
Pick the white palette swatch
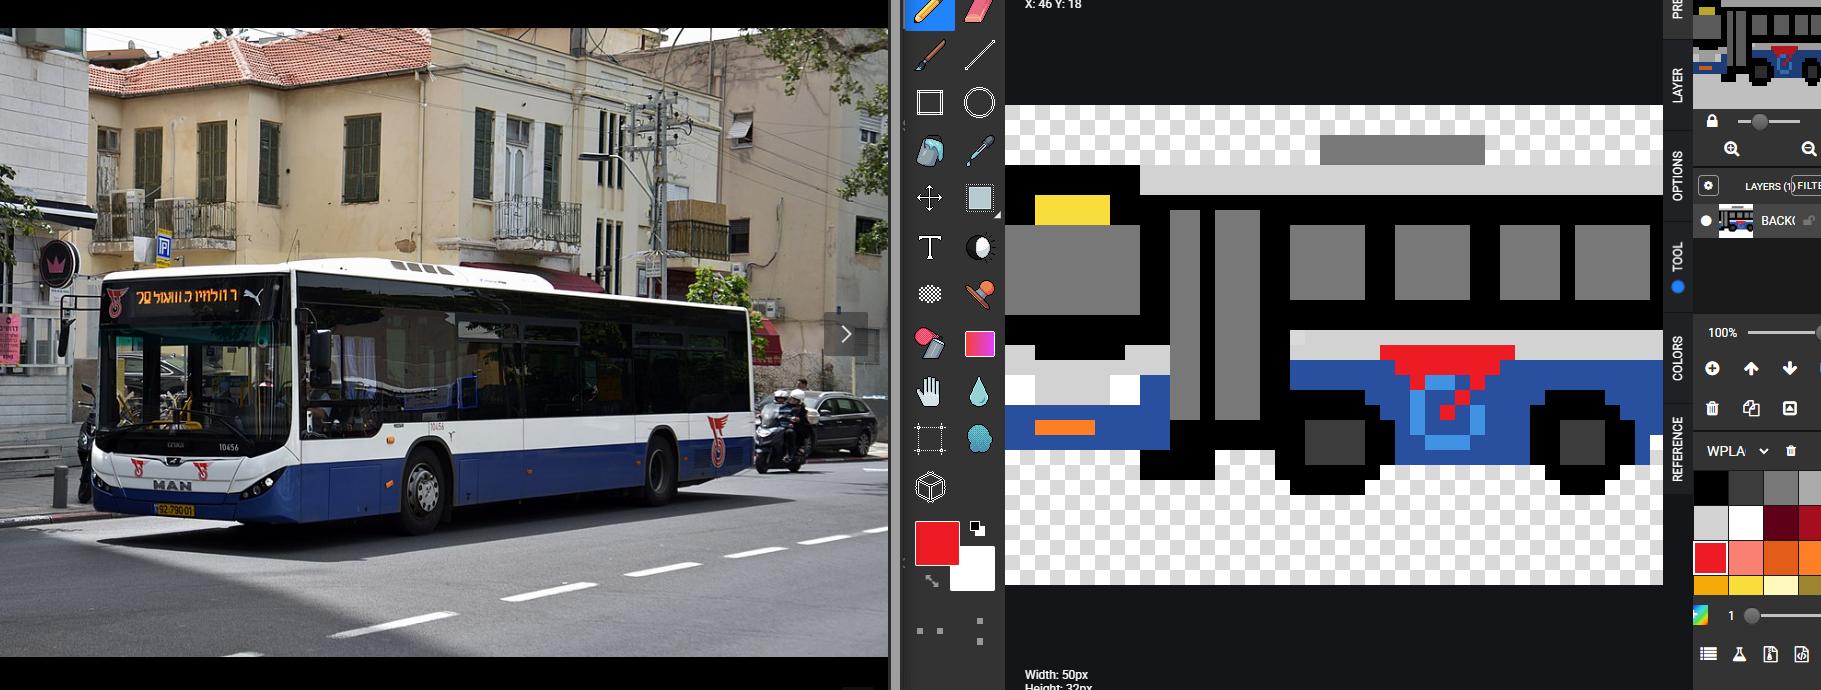pos(1745,522)
